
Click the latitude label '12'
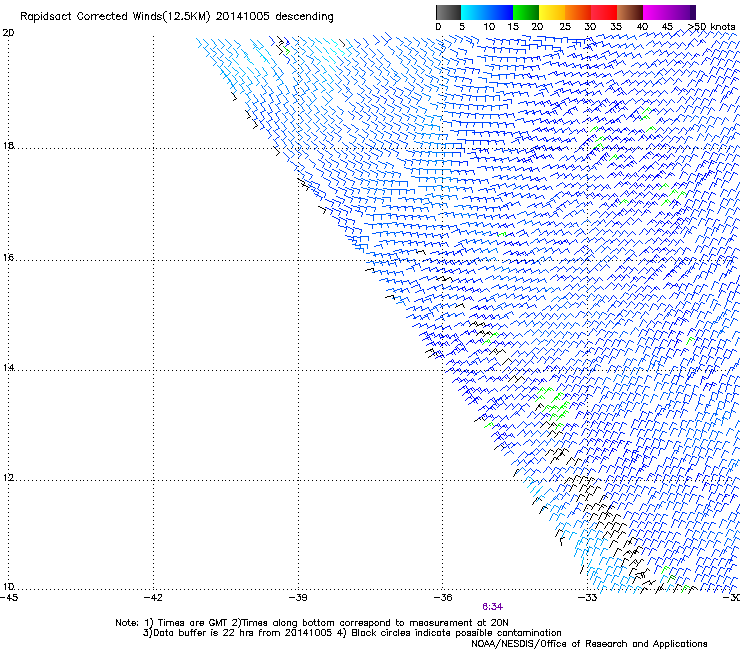8,478
